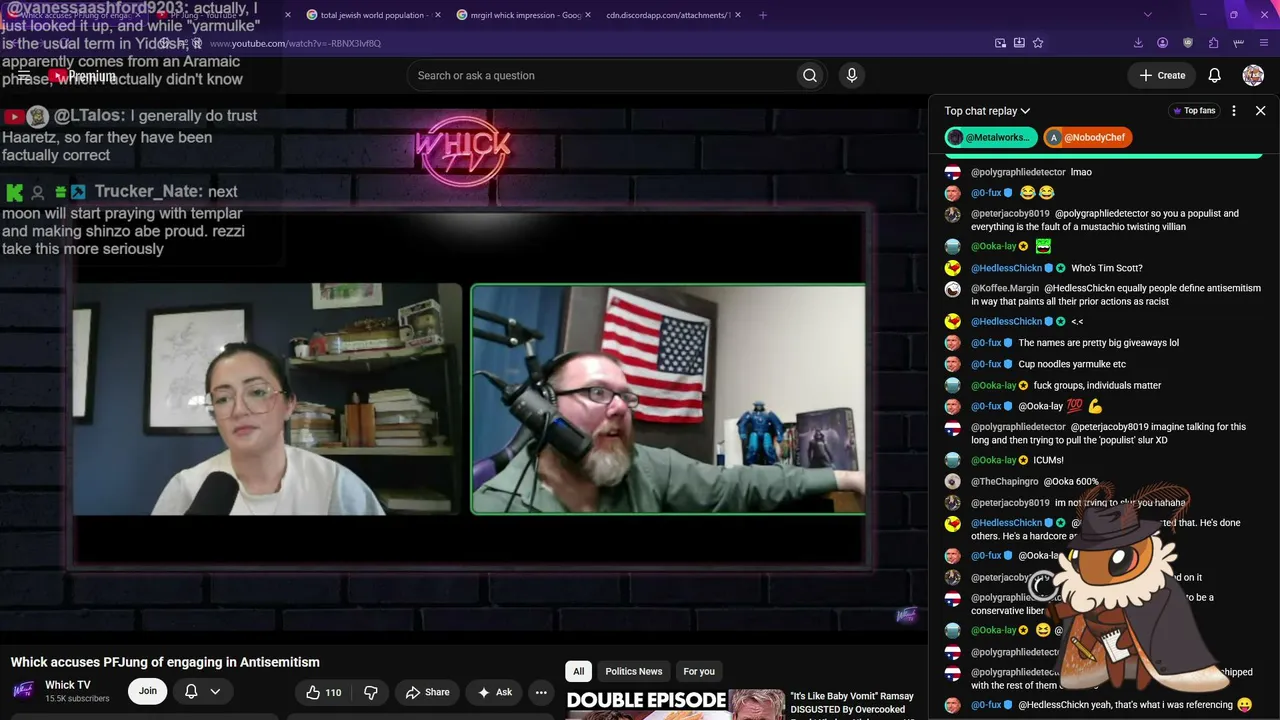The width and height of the screenshot is (1280, 720).
Task: Switch to the PF Jung YouTube tab
Action: pyautogui.click(x=221, y=15)
